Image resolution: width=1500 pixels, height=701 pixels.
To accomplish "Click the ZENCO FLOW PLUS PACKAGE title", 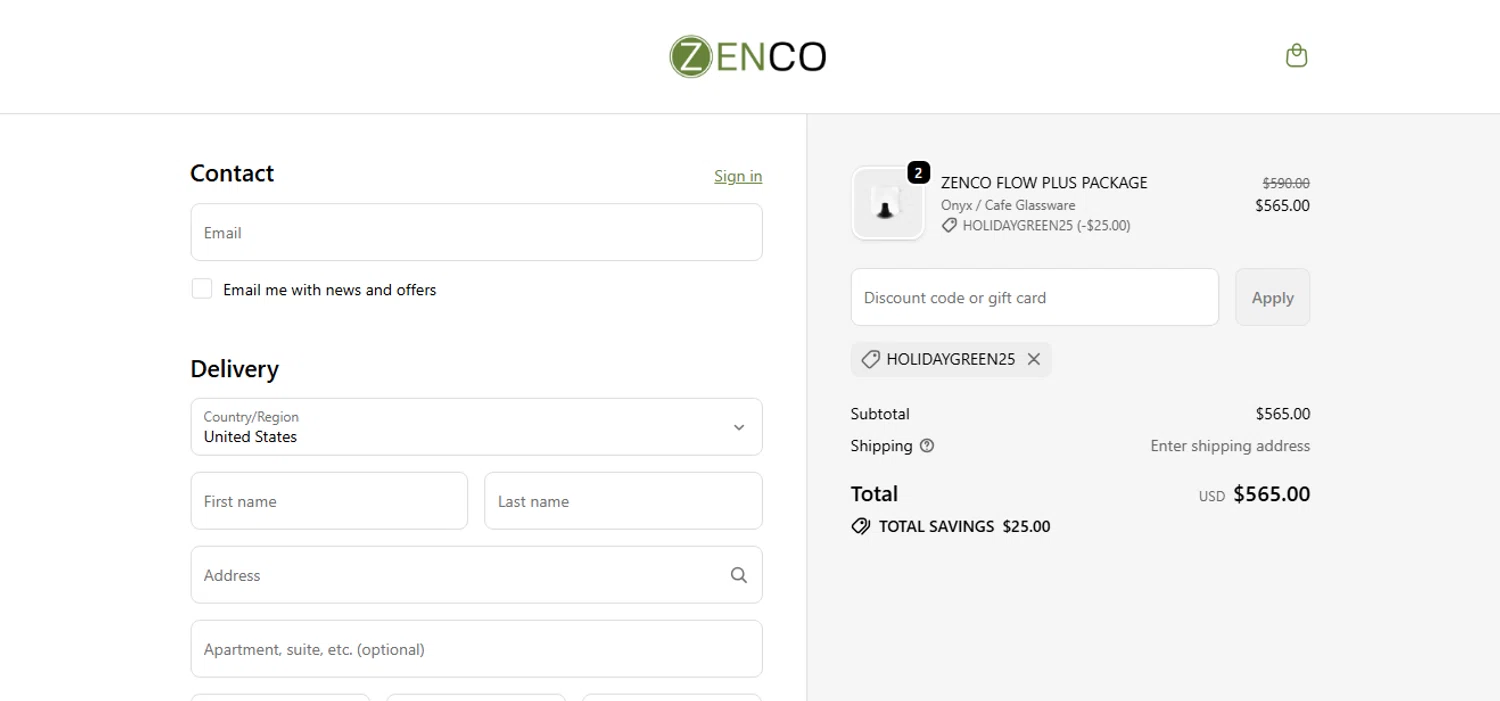I will click(x=1044, y=183).
